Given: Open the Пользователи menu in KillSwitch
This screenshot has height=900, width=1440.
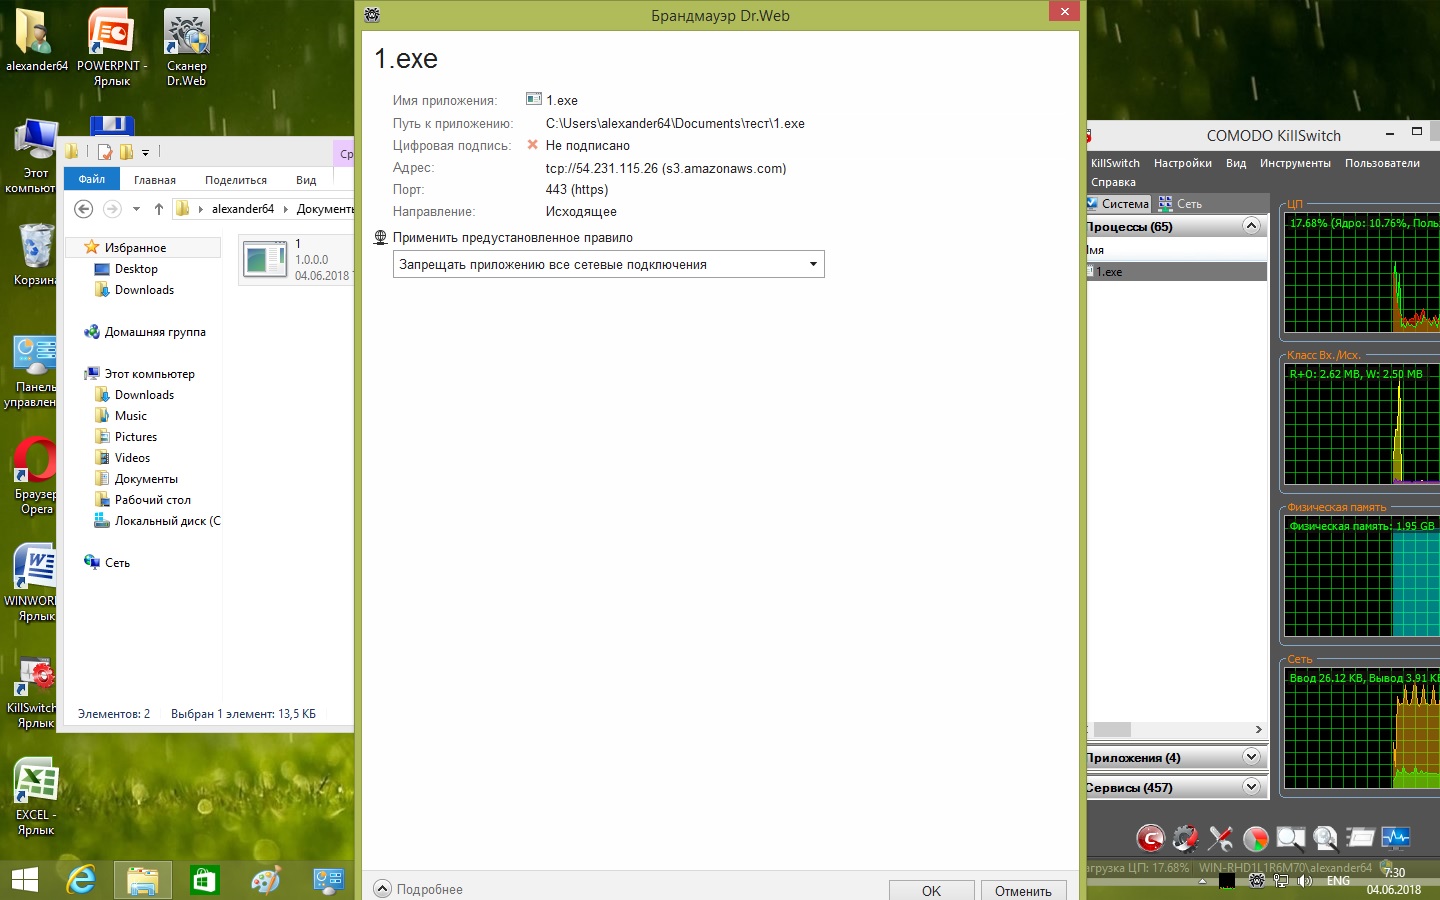Looking at the screenshot, I should point(1382,163).
